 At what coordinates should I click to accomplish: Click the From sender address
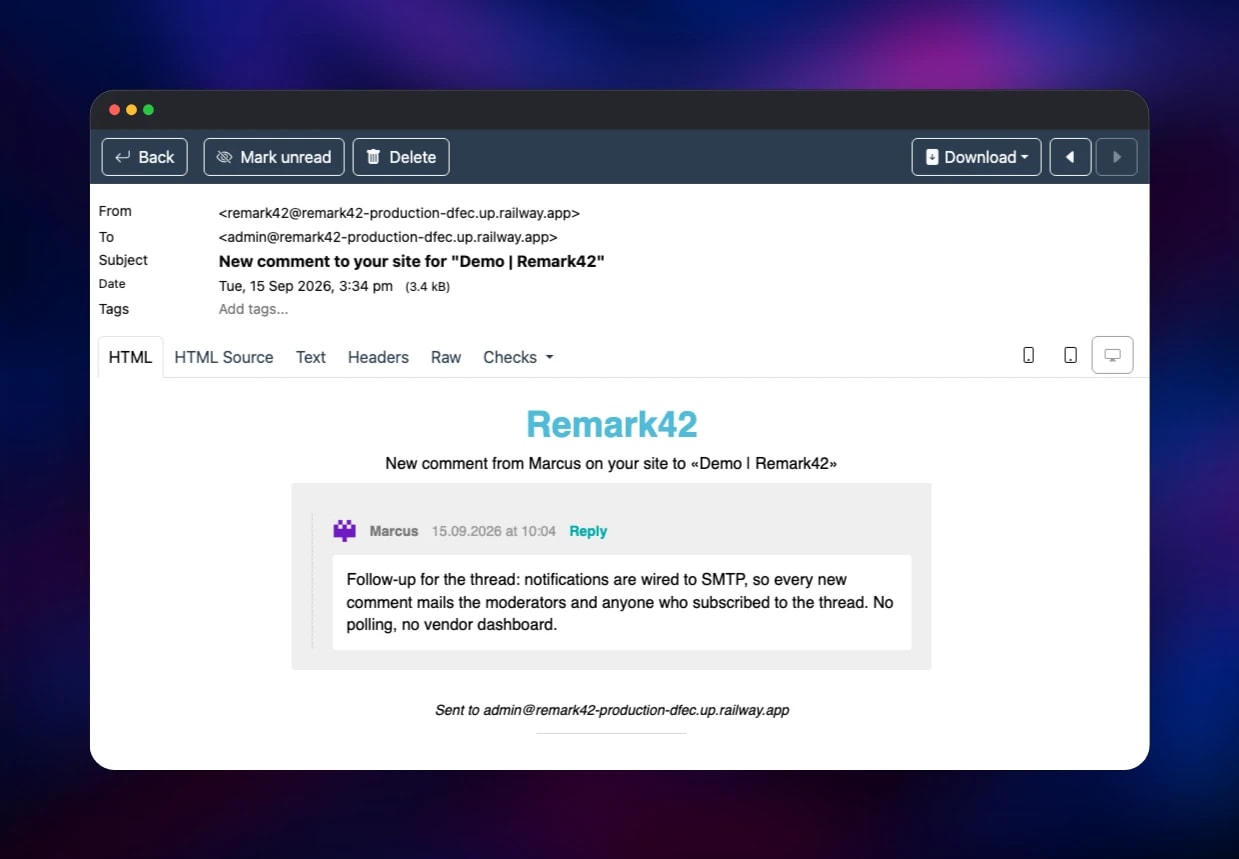[399, 213]
